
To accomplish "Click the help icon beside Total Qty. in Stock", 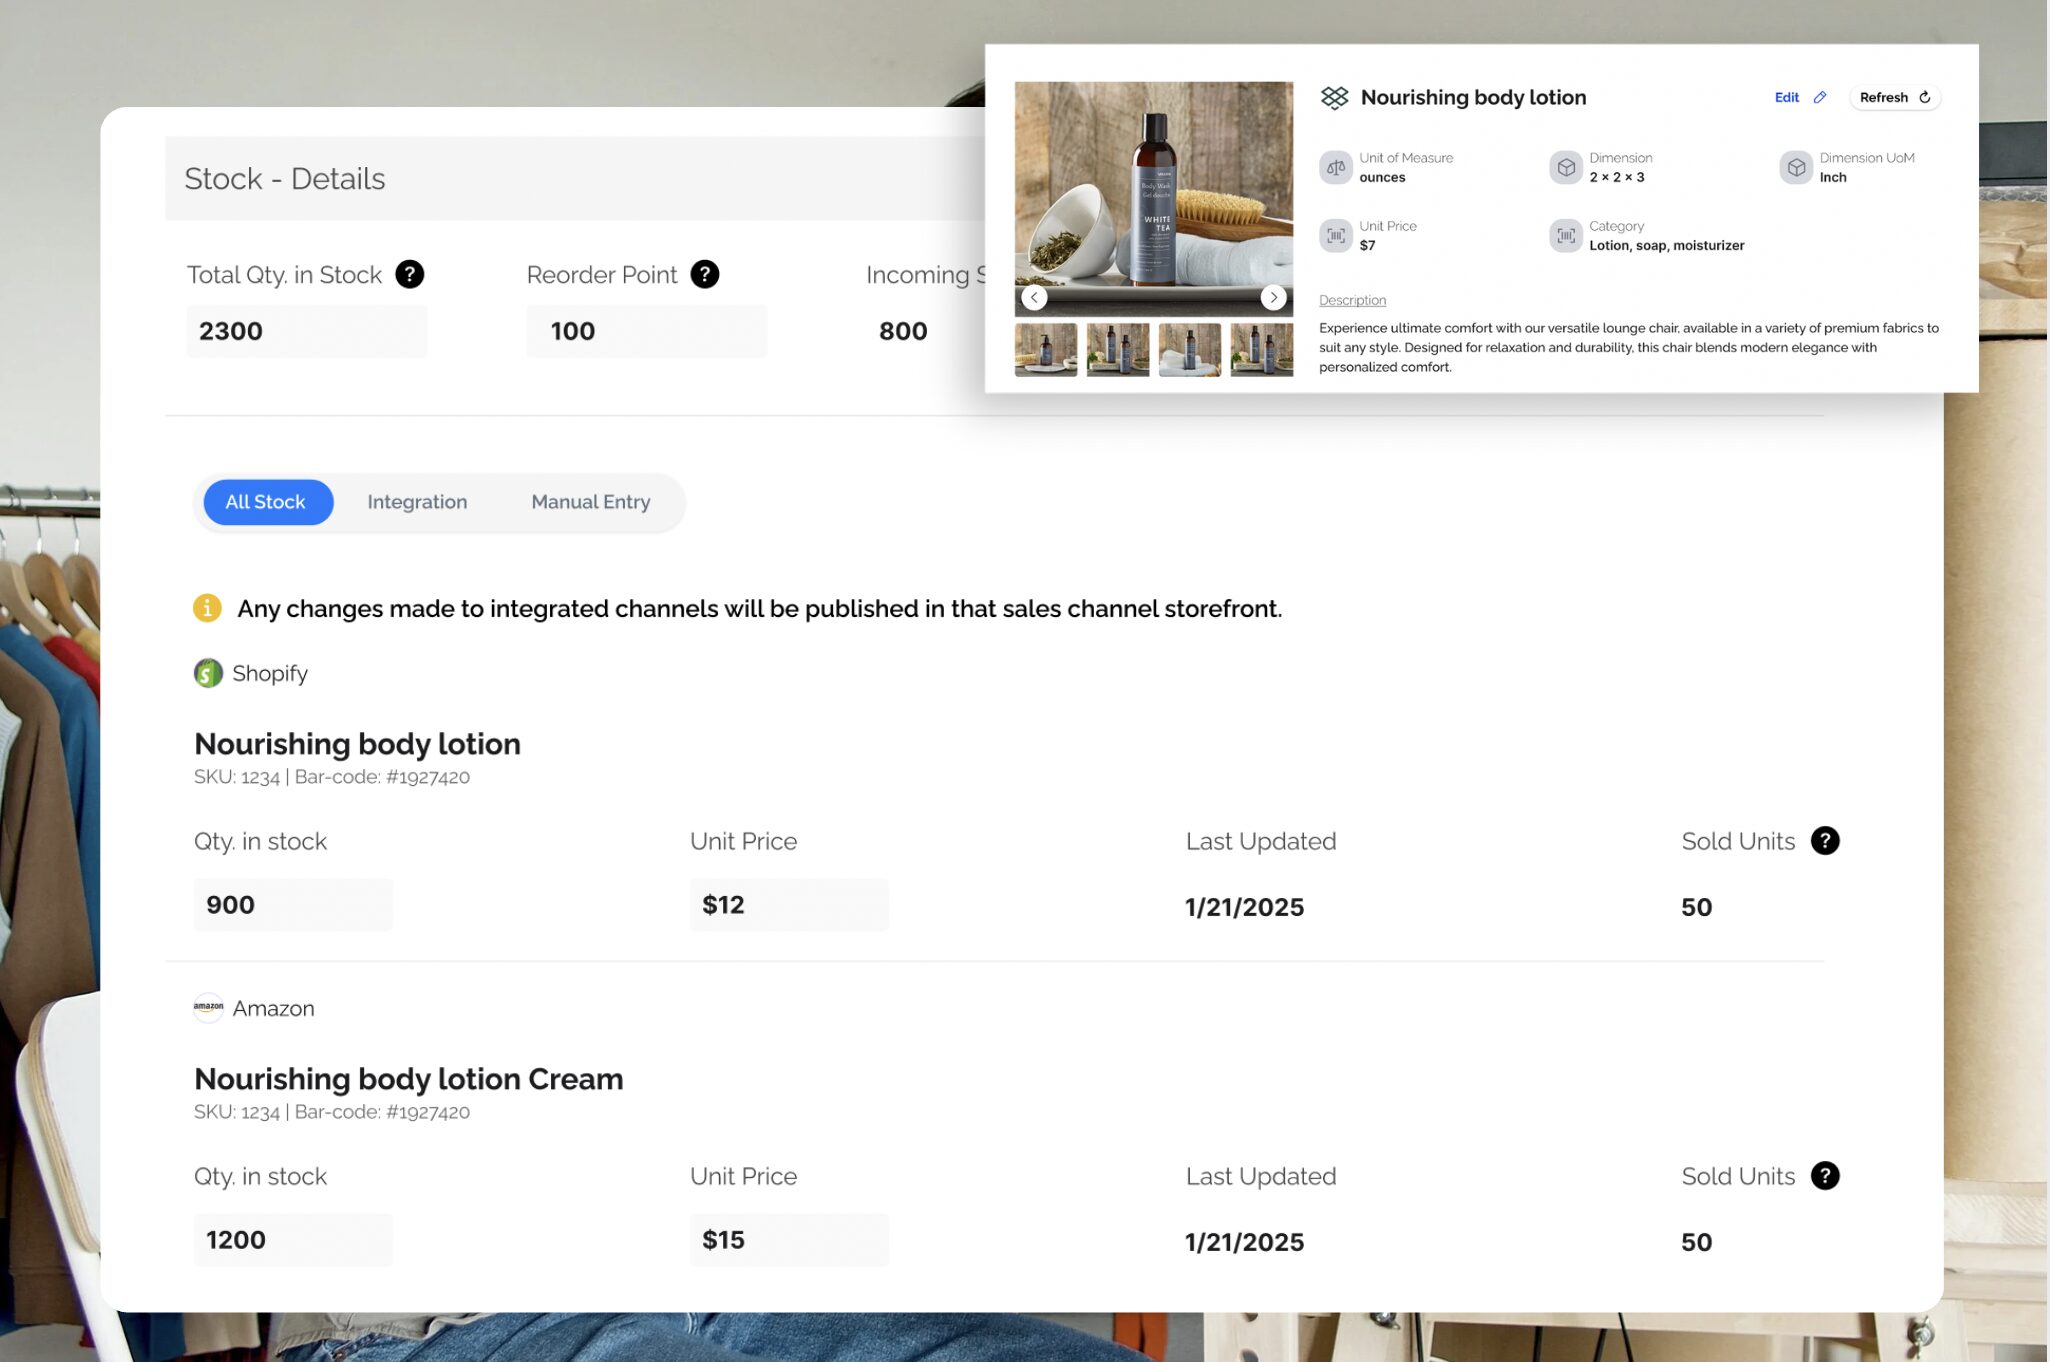I will tap(409, 274).
